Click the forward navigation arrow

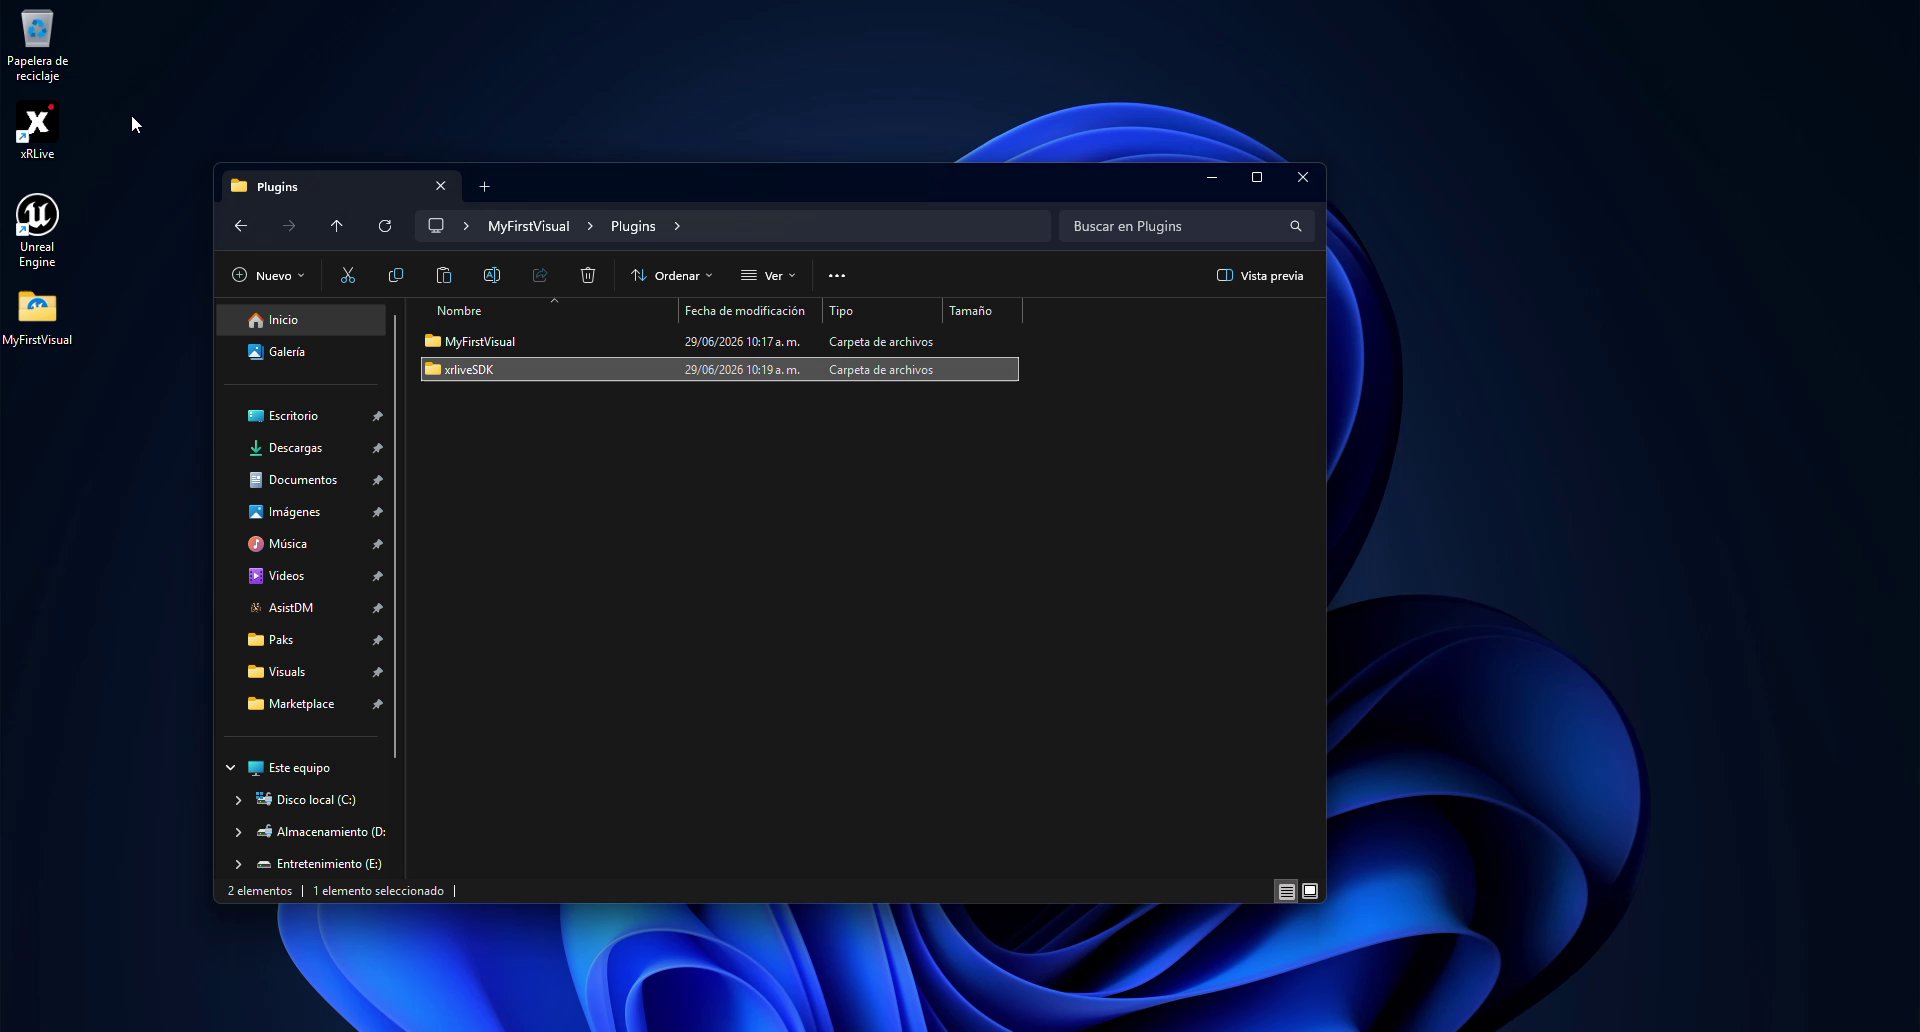(x=289, y=226)
